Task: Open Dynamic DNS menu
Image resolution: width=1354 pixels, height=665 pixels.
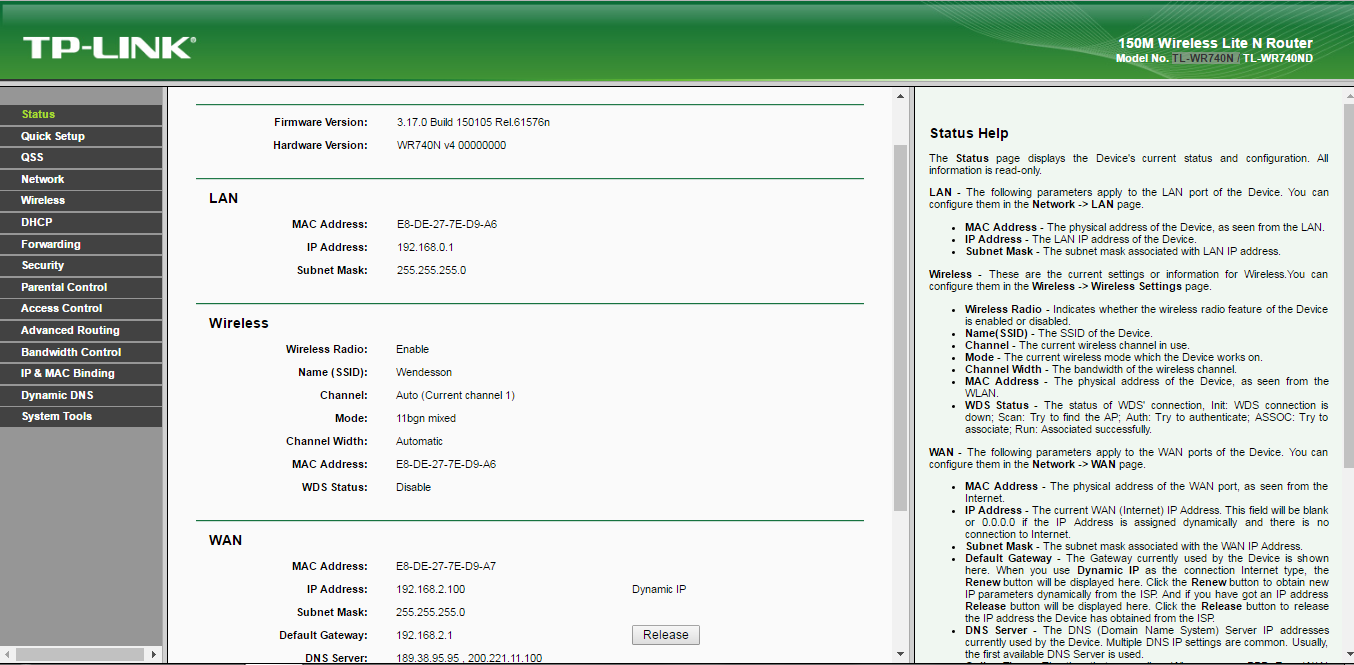Action: [80, 395]
